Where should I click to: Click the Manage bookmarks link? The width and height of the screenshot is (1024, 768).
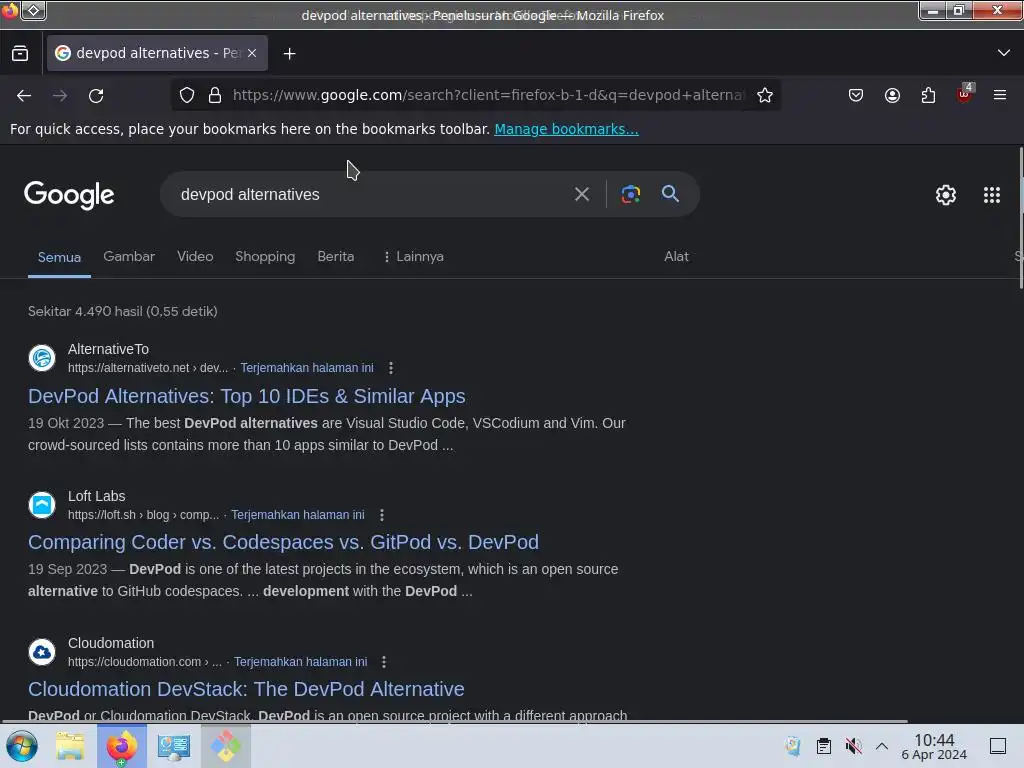[566, 129]
